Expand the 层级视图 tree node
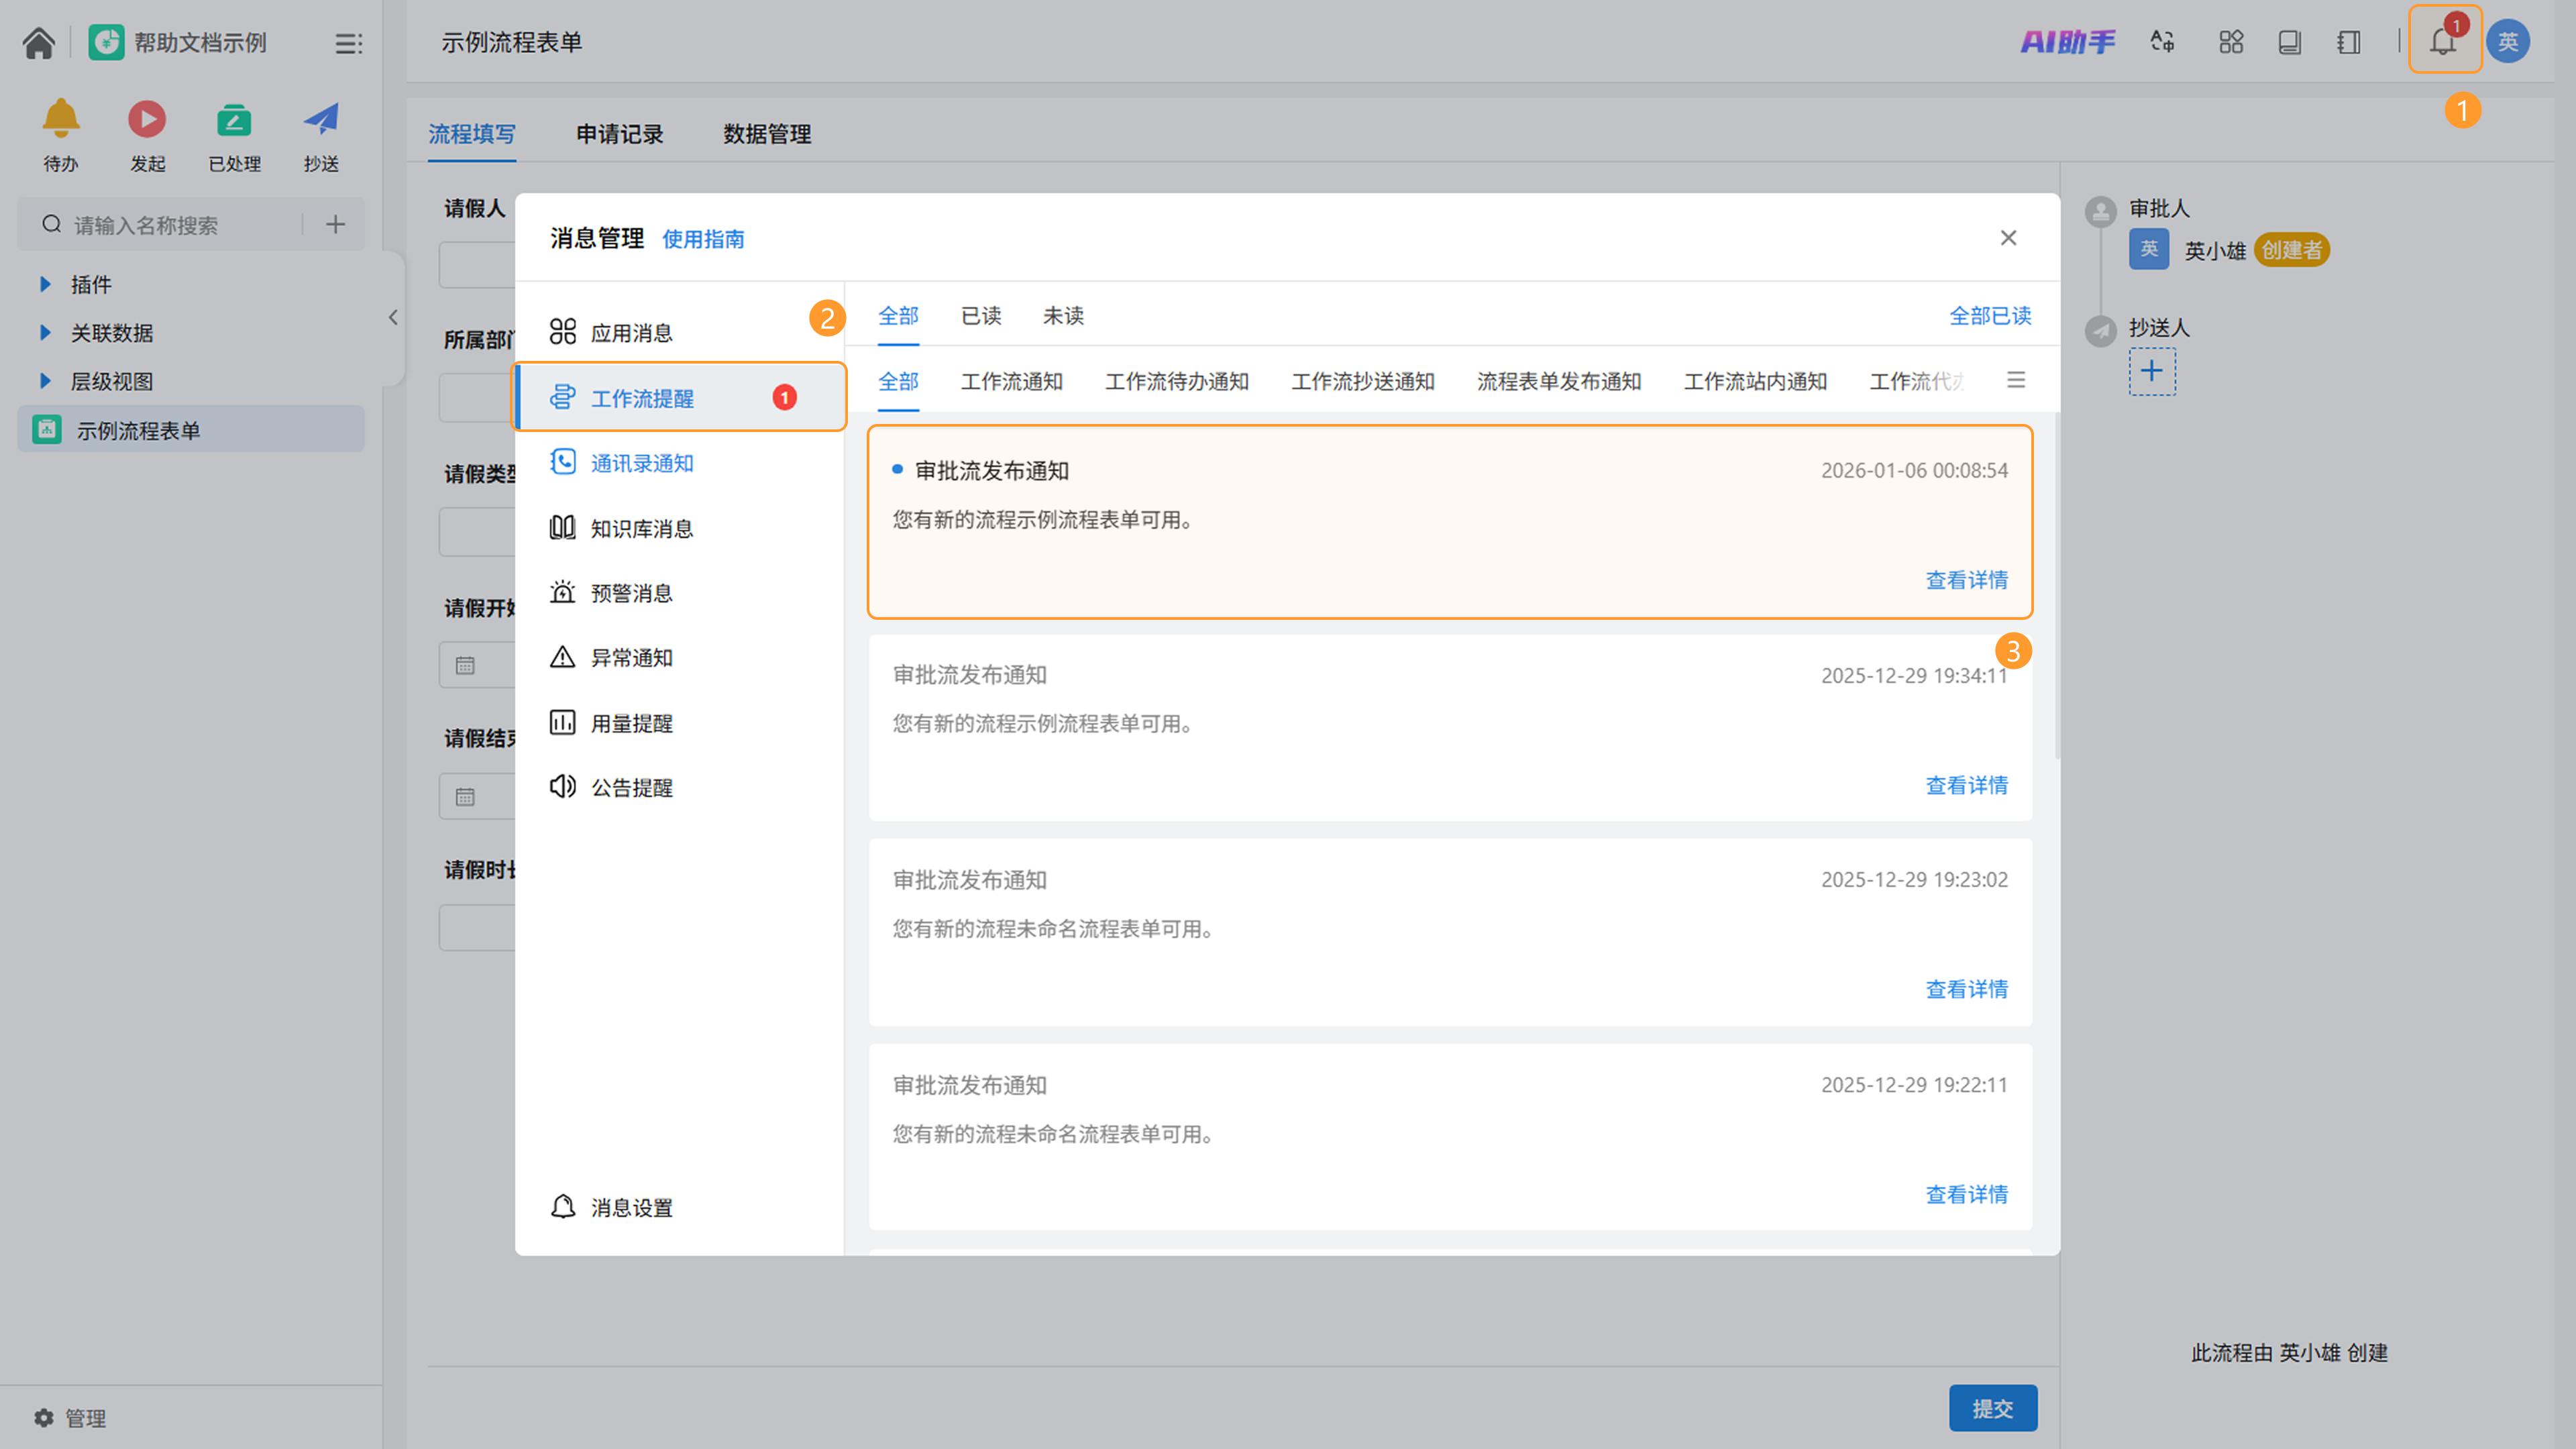2576x1449 pixels. (x=45, y=381)
